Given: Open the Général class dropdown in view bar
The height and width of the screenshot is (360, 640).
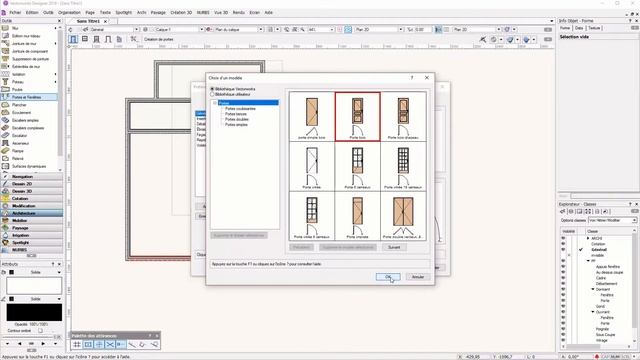Looking at the screenshot, I should (136, 29).
